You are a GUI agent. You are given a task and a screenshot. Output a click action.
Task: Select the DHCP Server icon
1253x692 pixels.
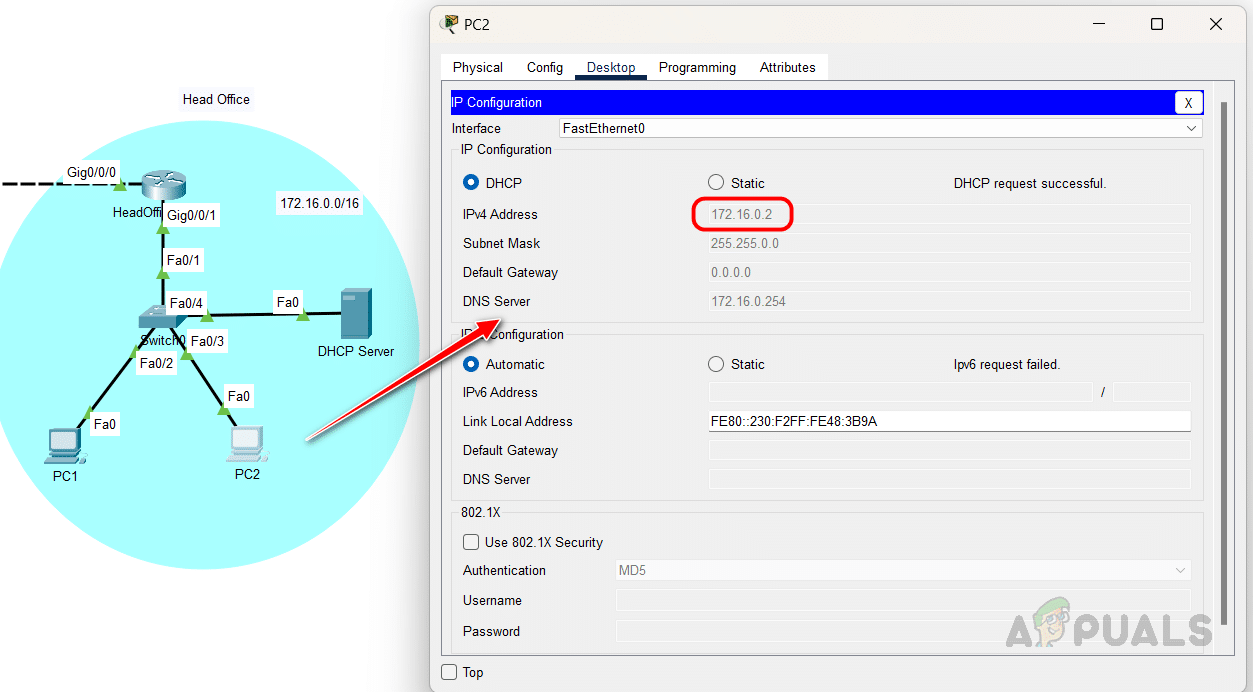coord(355,314)
